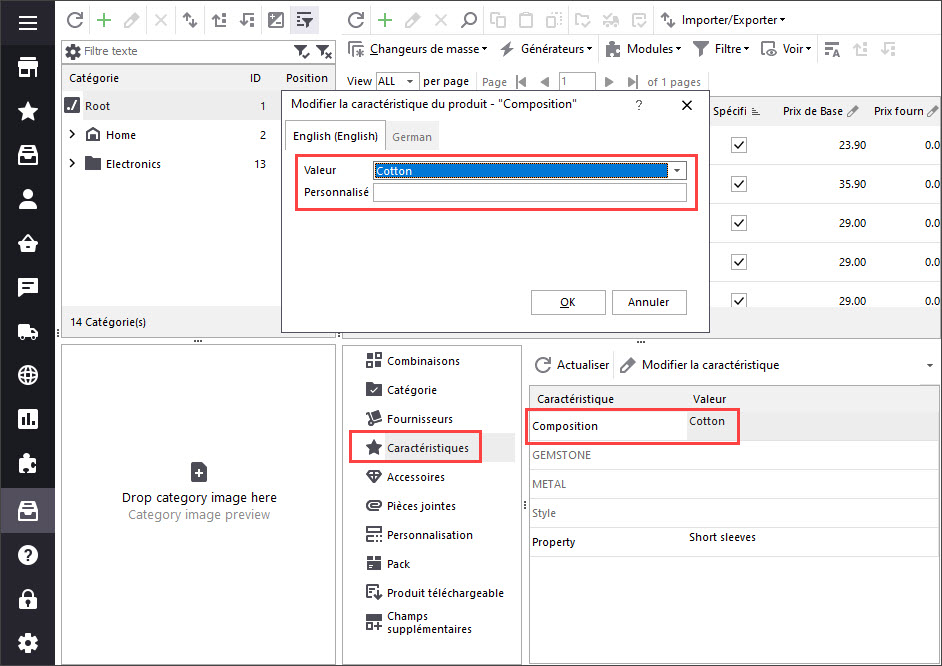Viewport: 942px width, 666px height.
Task: Select the Root category row
Action: 171,106
